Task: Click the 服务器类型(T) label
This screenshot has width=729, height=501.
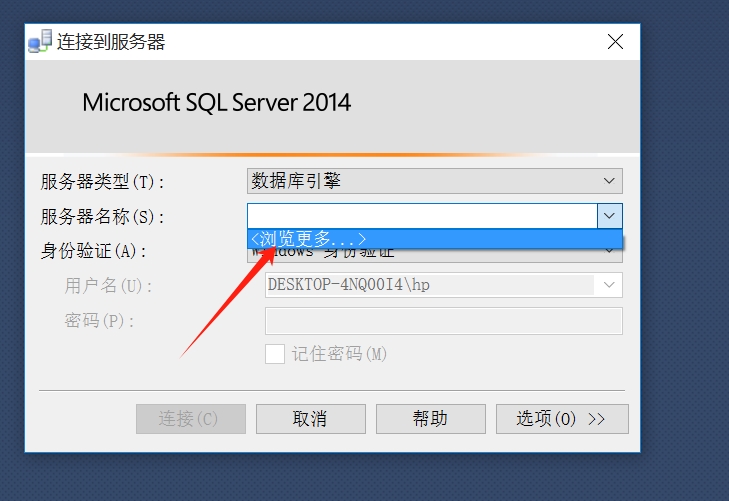Action: (102, 182)
